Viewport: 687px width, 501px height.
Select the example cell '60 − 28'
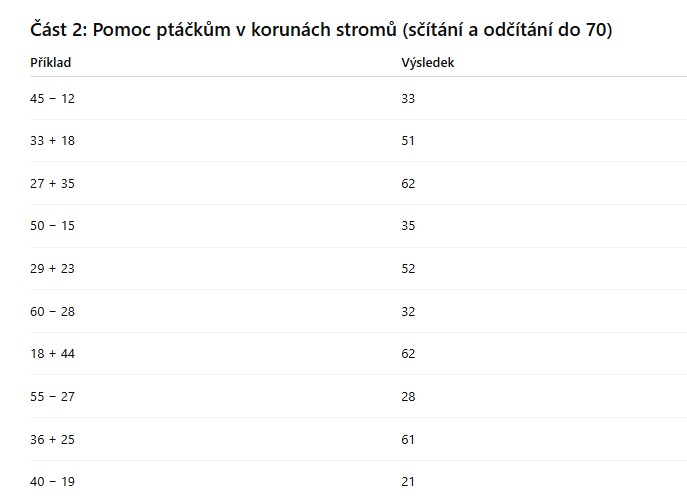pos(53,311)
